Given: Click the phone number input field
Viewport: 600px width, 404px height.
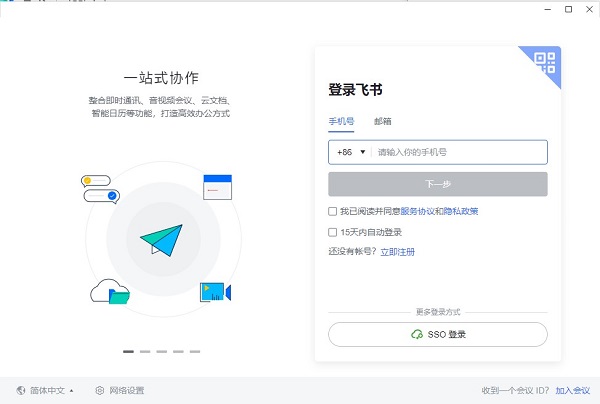Looking at the screenshot, I should 458,152.
